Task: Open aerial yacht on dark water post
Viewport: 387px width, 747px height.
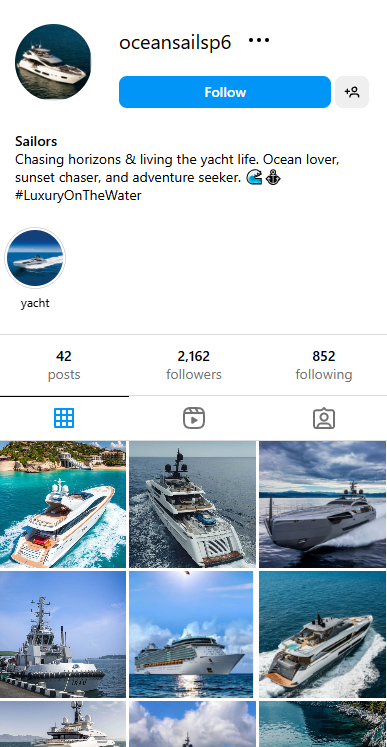Action: coord(323,635)
